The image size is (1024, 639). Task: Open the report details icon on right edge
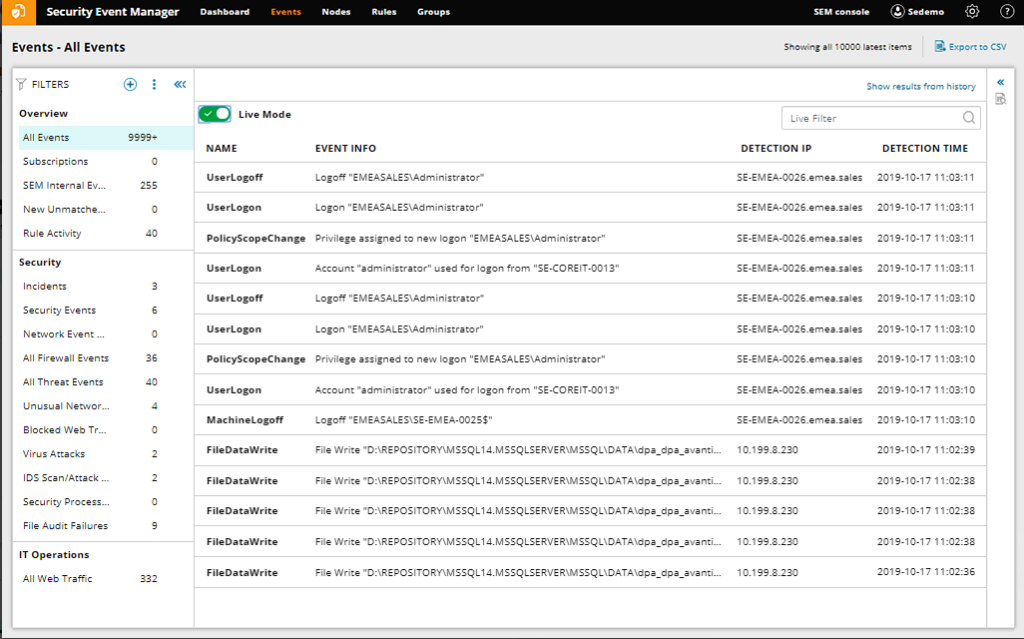coord(1000,98)
